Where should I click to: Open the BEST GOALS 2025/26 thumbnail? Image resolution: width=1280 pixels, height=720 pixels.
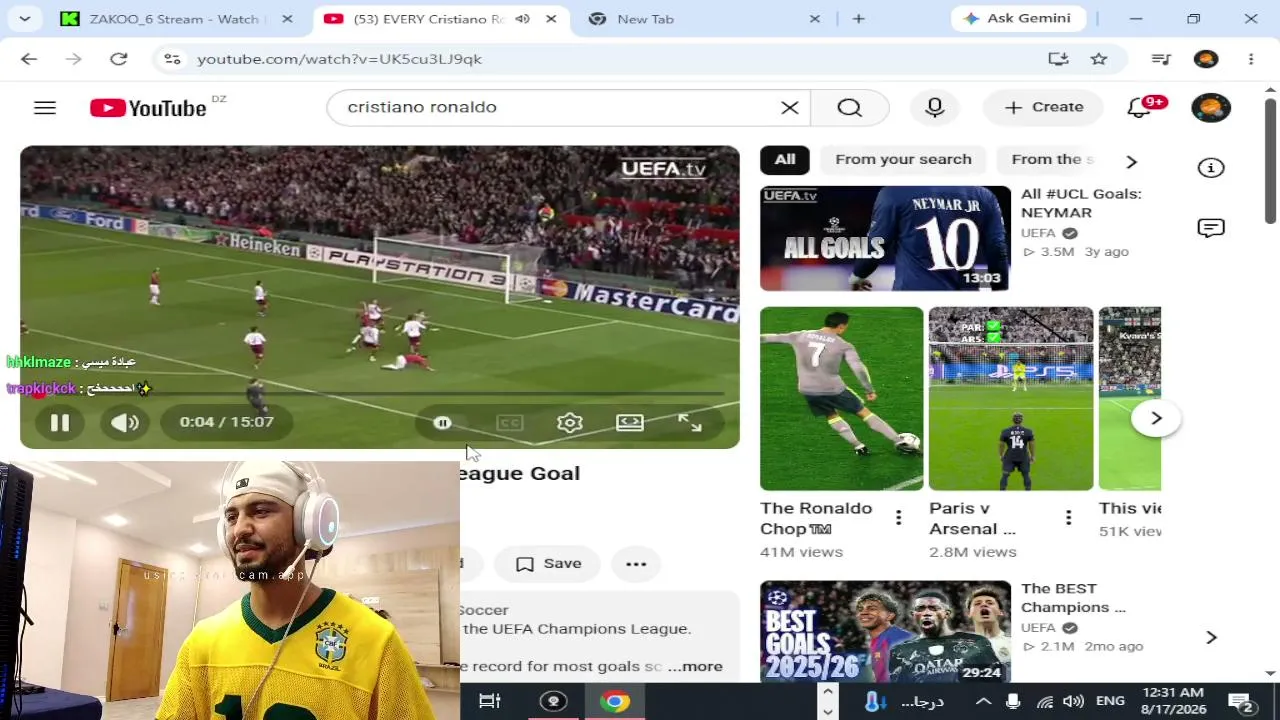click(x=885, y=632)
